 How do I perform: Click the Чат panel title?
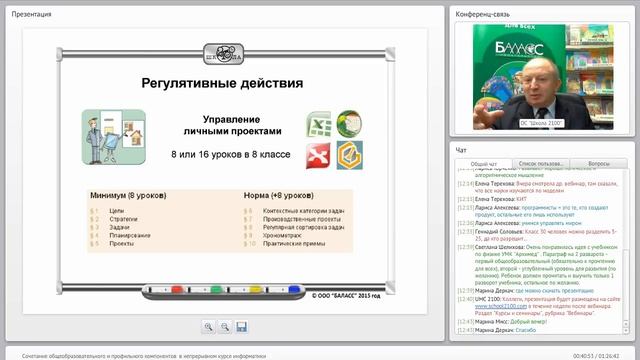click(x=461, y=150)
